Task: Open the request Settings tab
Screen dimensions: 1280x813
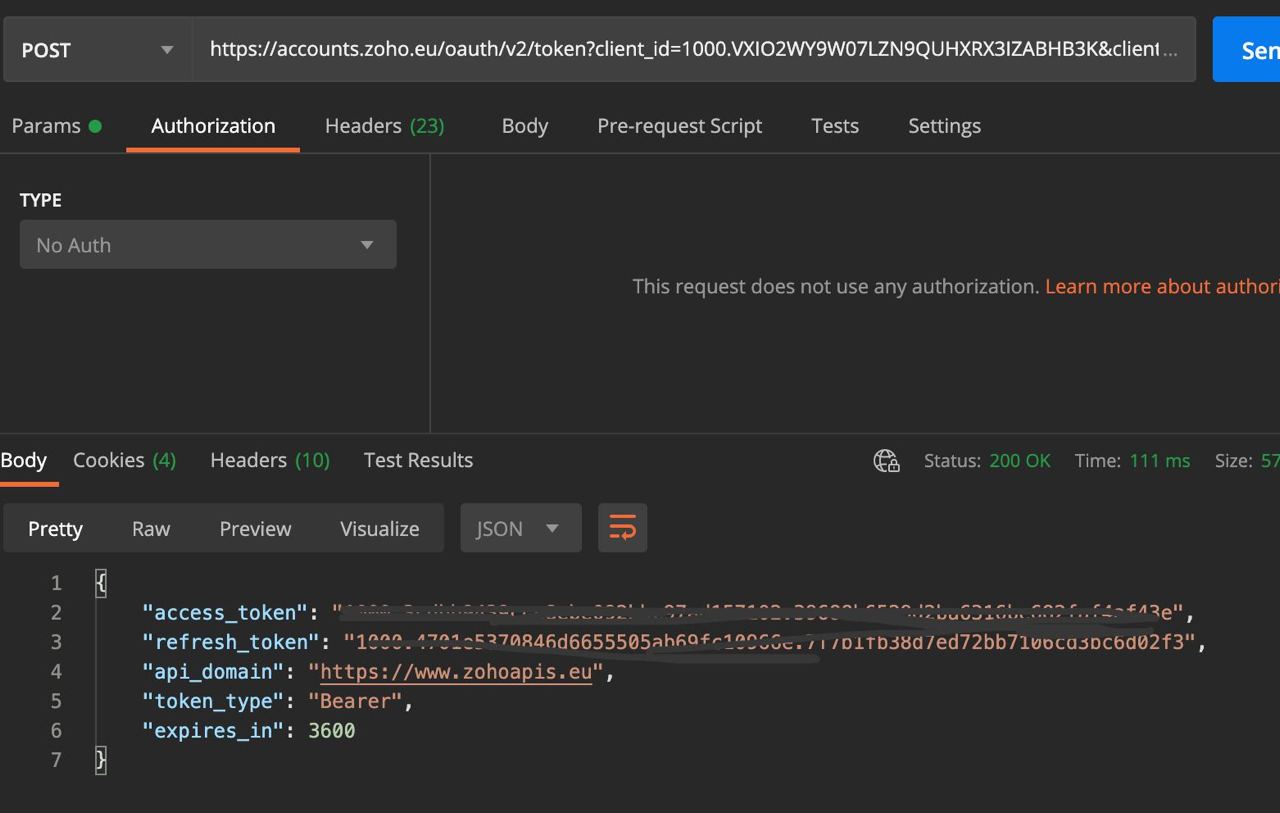Action: click(944, 126)
